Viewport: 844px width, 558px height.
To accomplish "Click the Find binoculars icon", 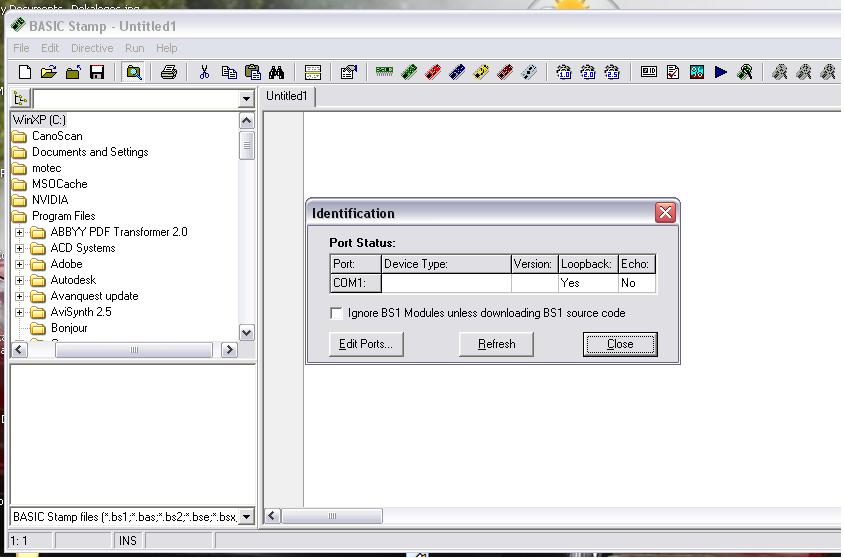I will click(x=277, y=72).
